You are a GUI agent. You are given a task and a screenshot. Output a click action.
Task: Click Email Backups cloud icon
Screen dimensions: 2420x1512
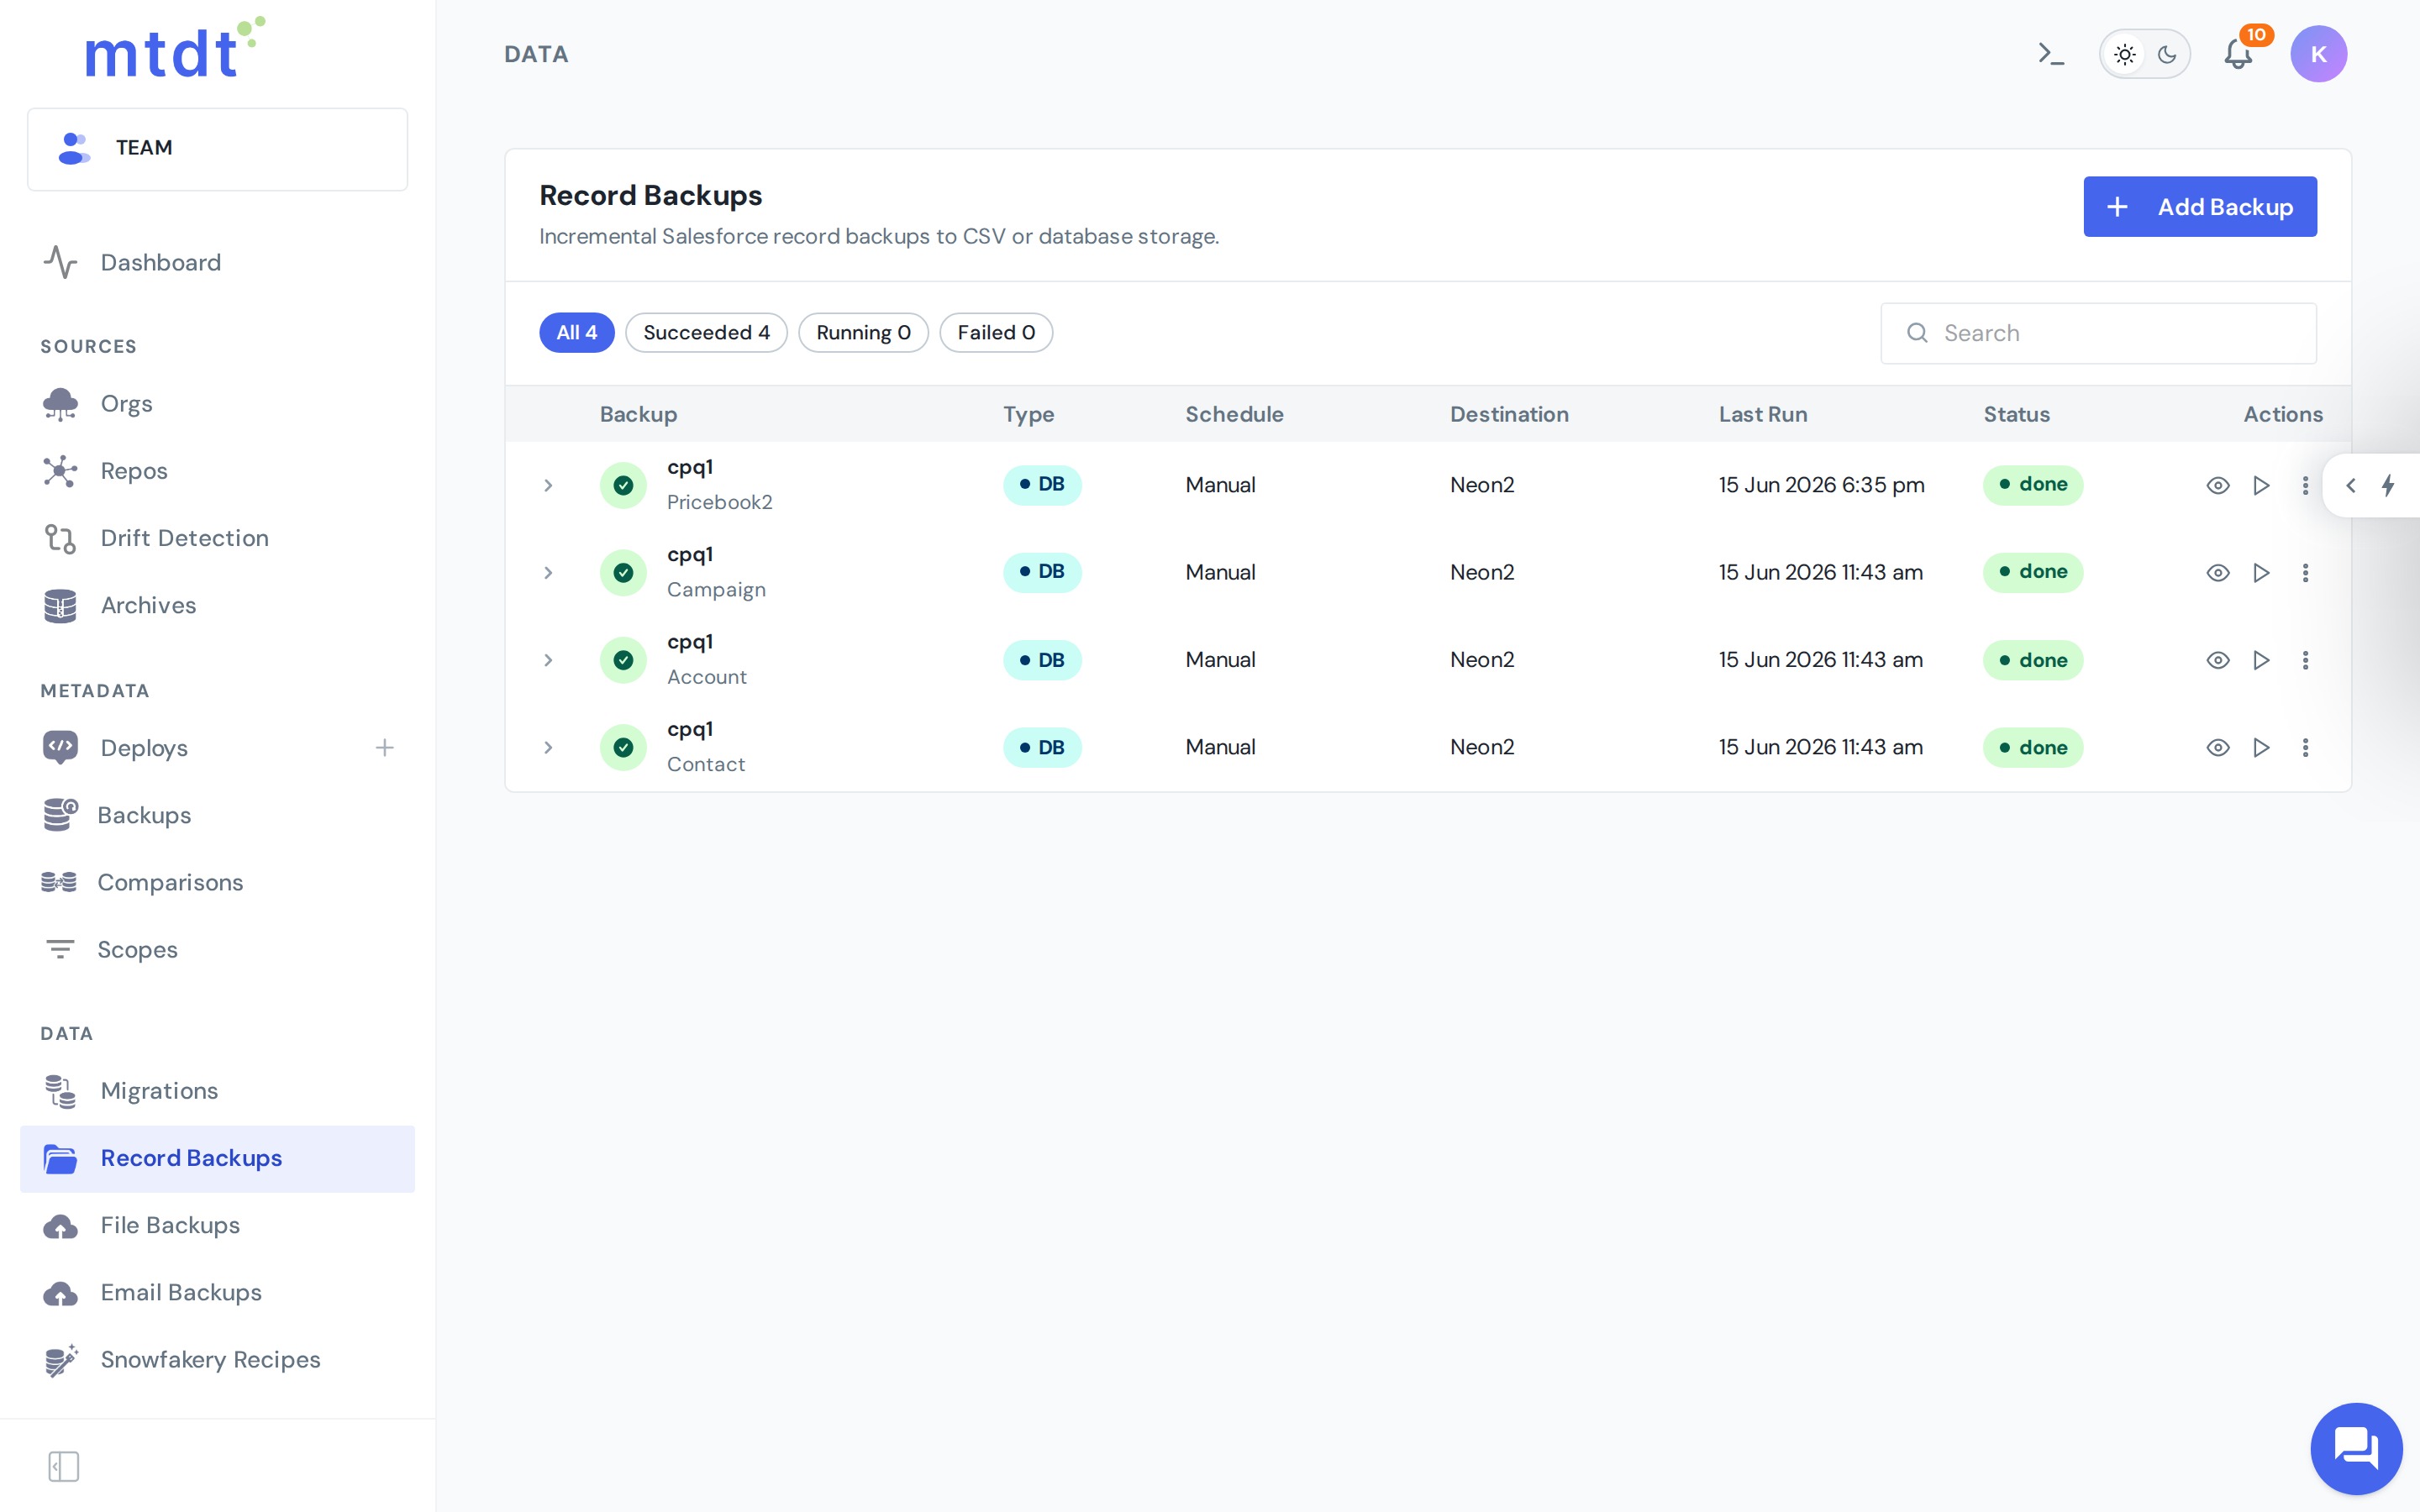coord(60,1293)
